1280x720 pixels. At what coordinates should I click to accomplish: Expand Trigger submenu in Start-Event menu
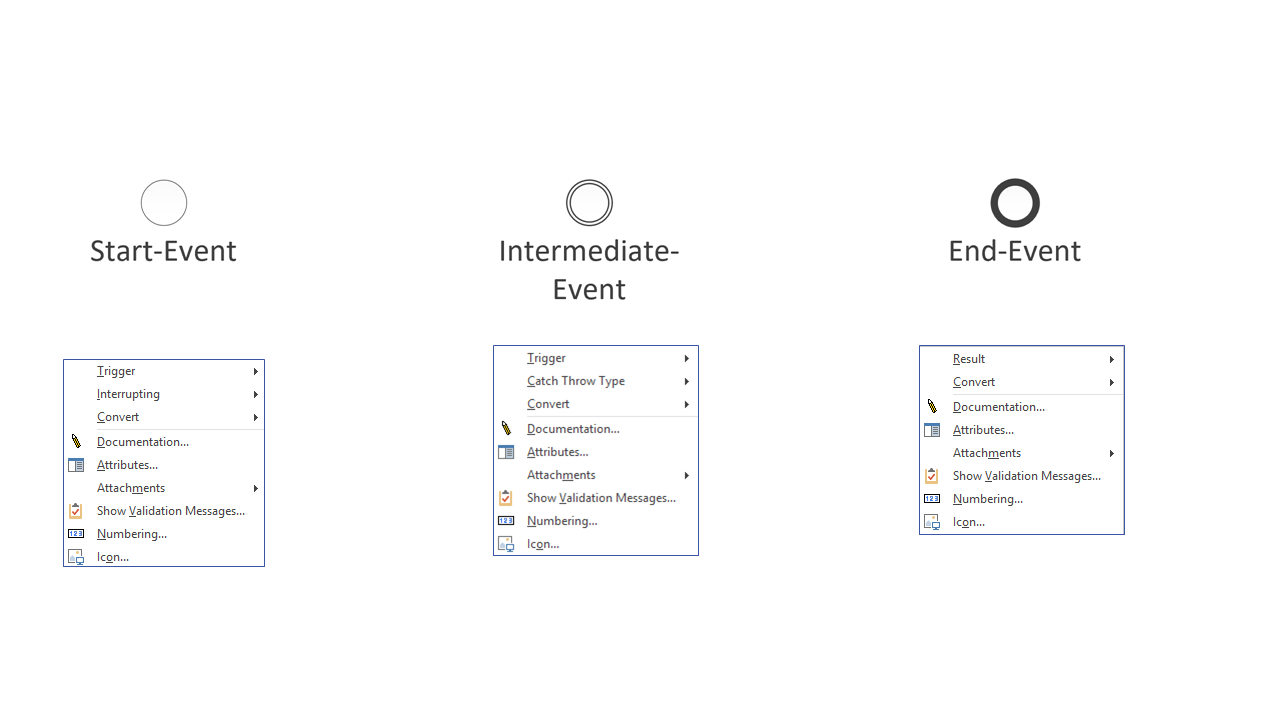click(256, 371)
